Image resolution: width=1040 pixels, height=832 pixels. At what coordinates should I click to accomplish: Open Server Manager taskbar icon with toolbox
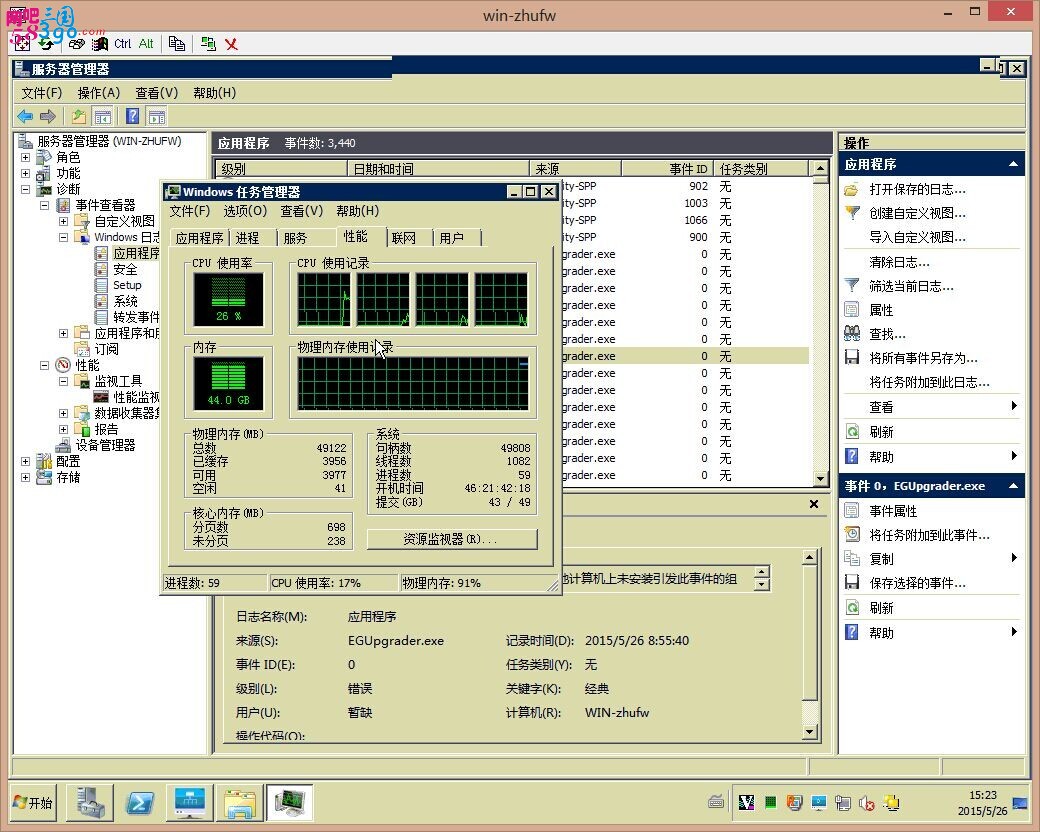tap(90, 803)
